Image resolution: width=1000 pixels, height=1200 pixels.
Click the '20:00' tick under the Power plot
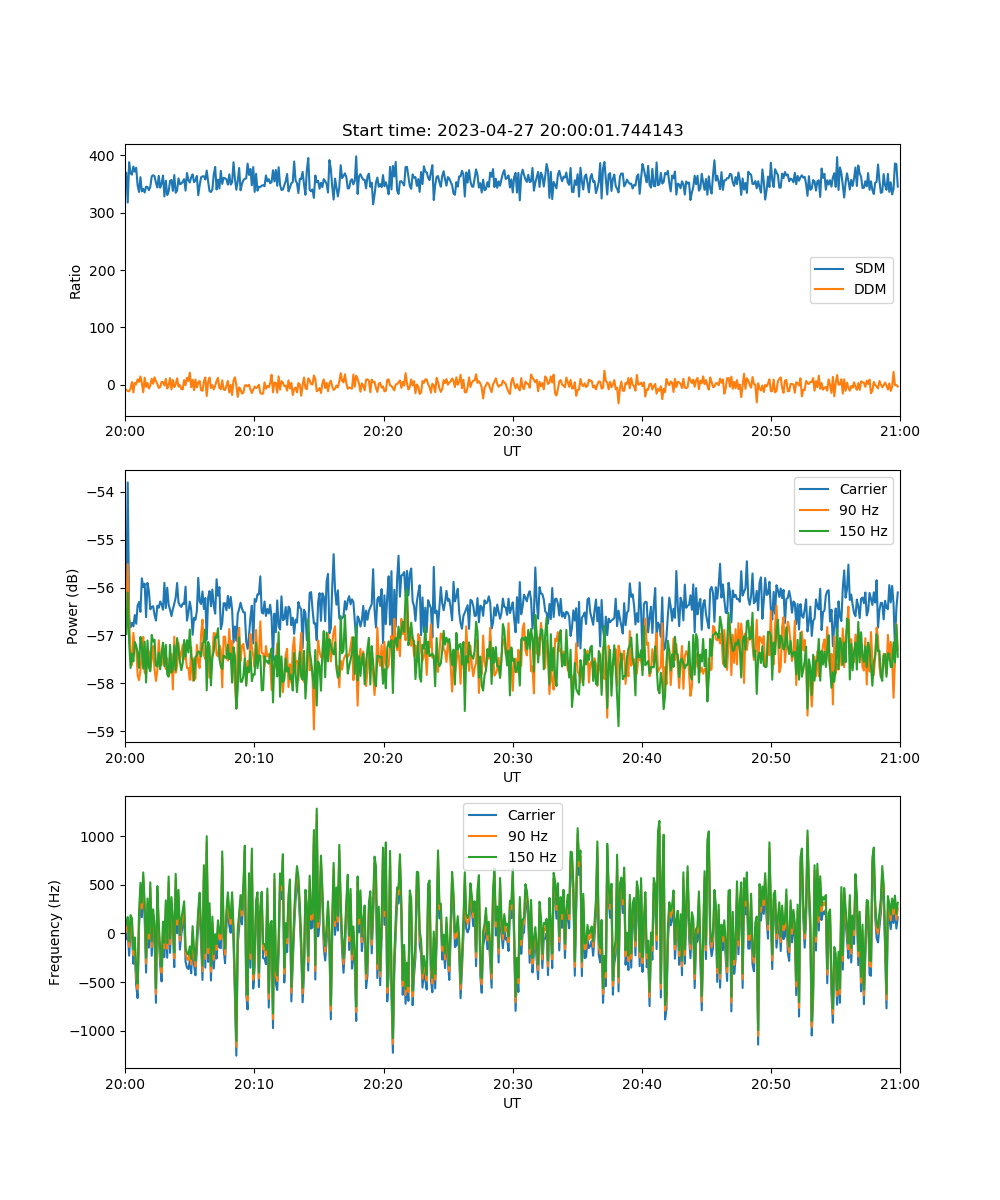click(125, 758)
